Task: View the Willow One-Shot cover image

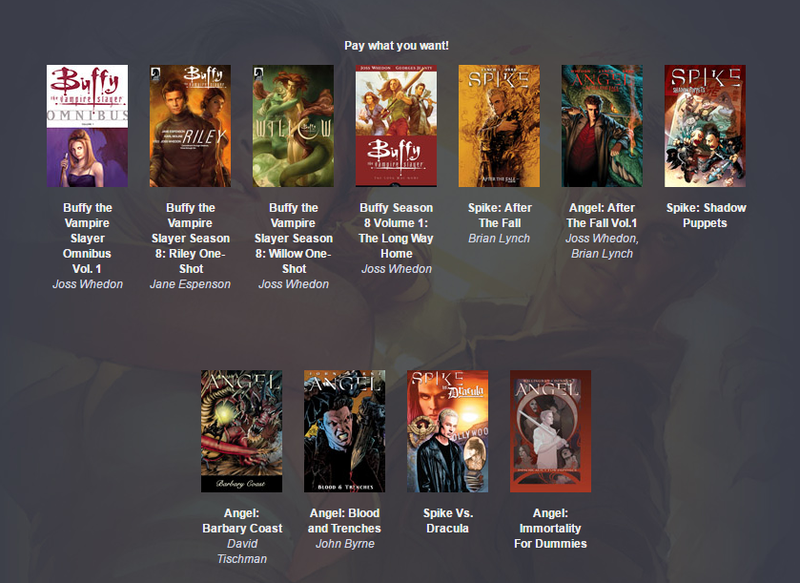Action: pos(293,125)
